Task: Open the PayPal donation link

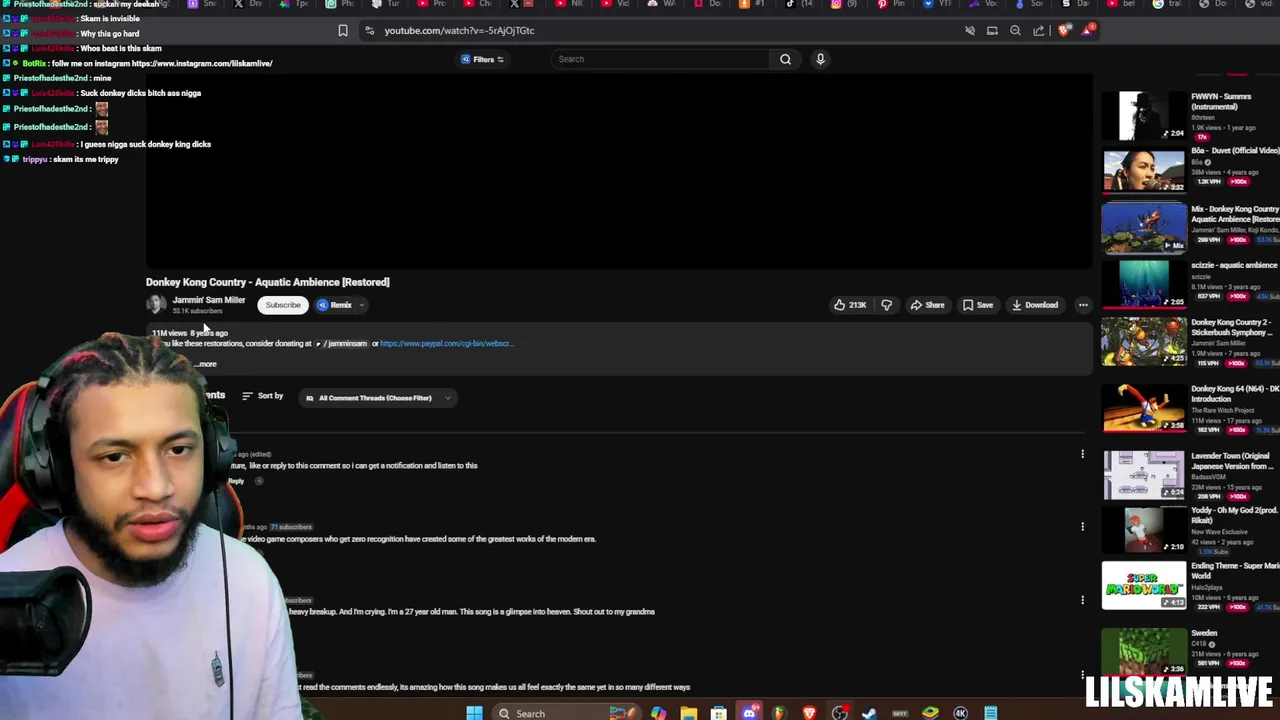Action: coord(446,343)
